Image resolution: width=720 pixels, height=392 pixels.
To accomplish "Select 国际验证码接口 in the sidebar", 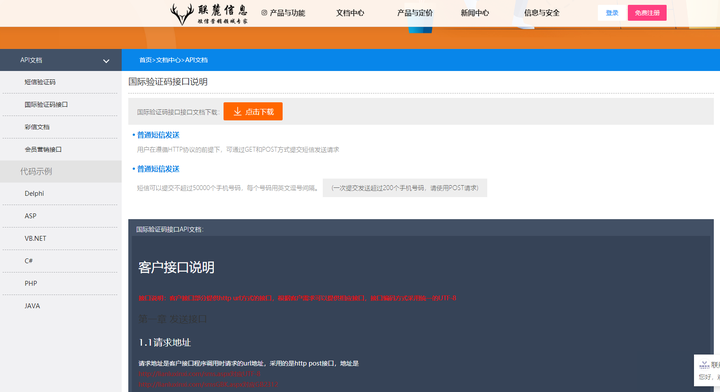I will coord(46,105).
